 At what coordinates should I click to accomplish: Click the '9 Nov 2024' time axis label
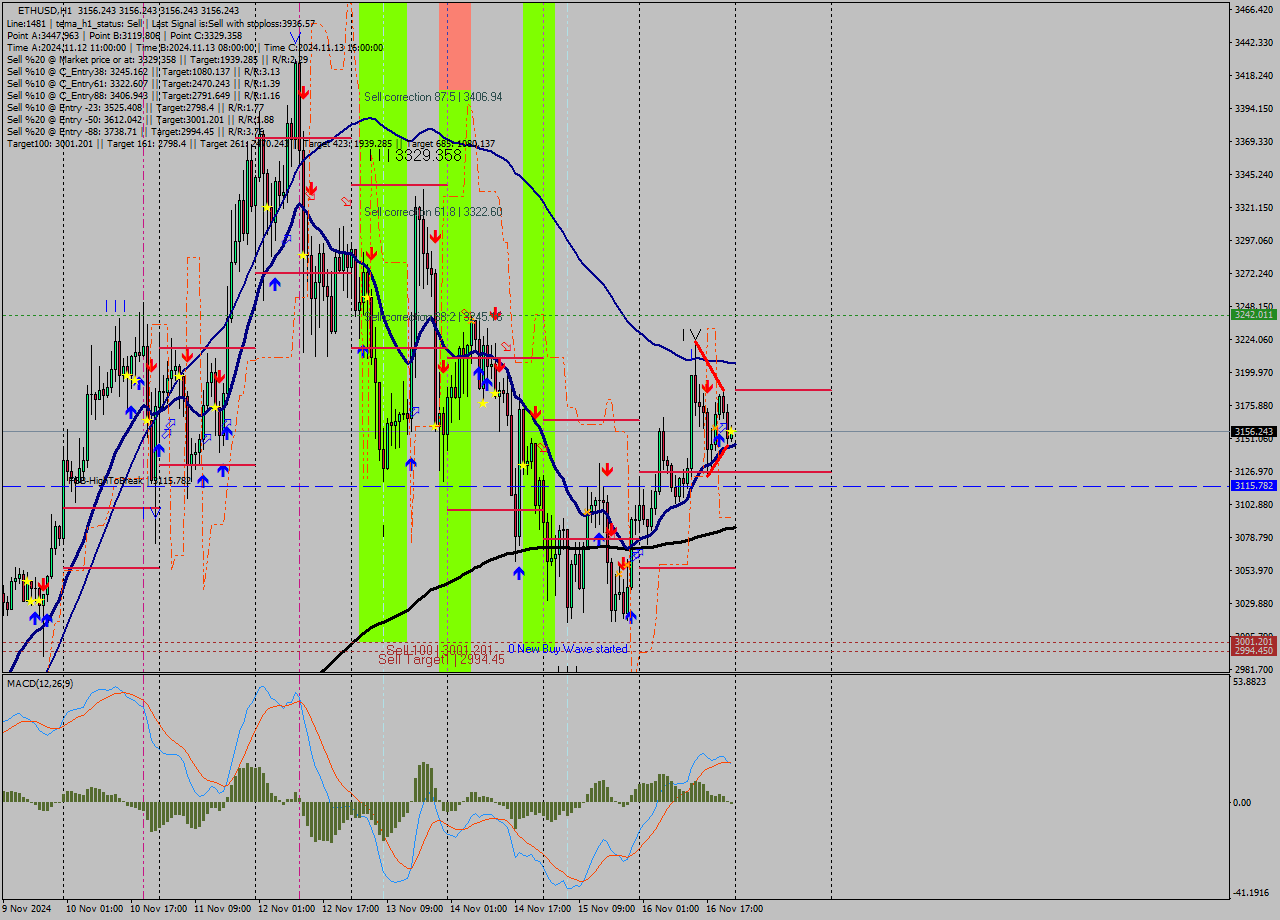[28, 909]
